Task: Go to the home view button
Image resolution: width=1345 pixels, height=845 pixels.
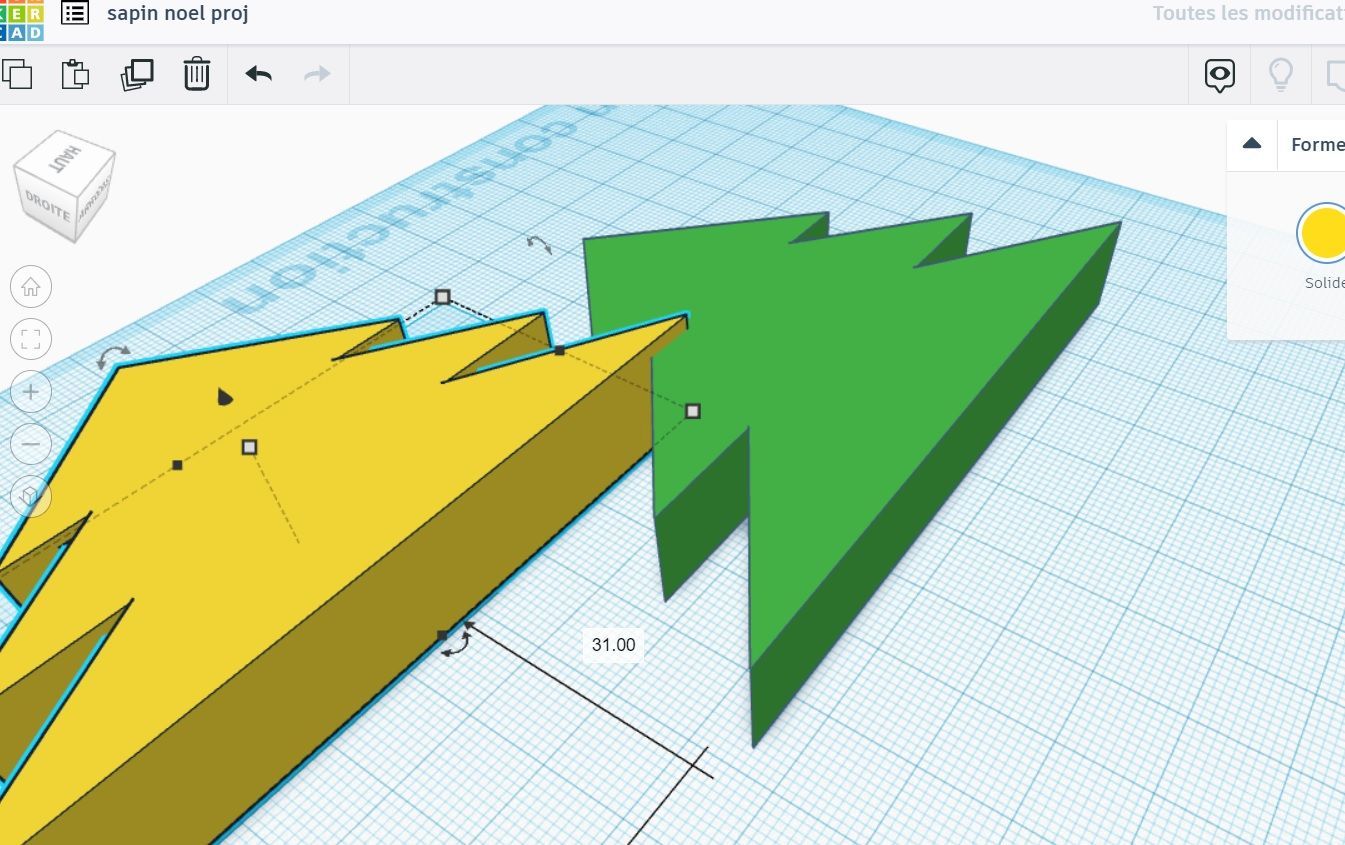Action: pyautogui.click(x=31, y=287)
